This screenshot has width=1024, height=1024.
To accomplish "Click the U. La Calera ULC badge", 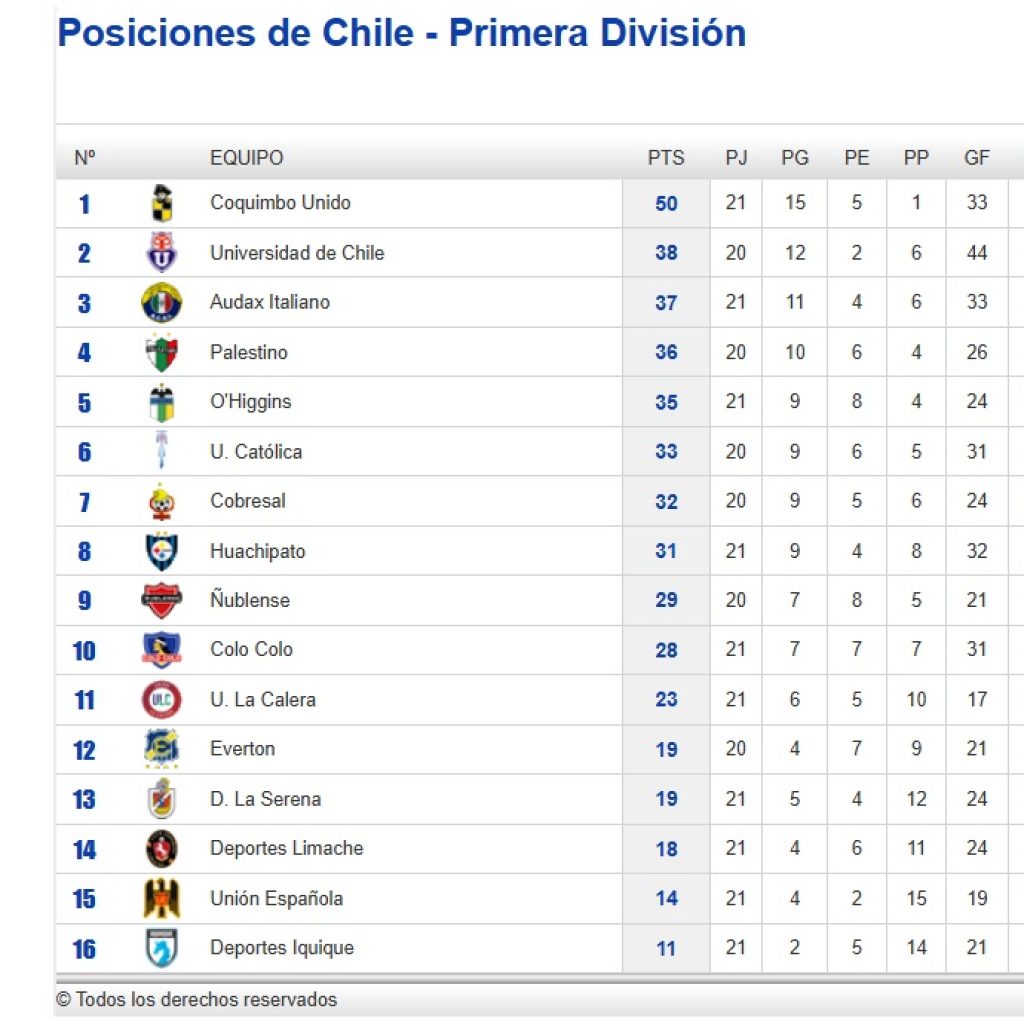I will tap(162, 699).
